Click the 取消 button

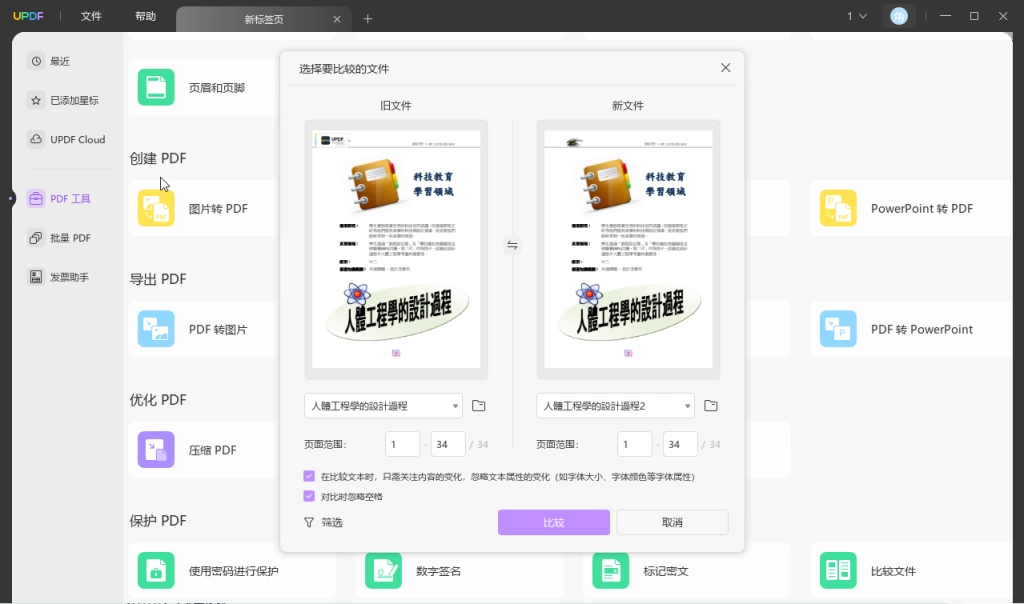(x=672, y=522)
